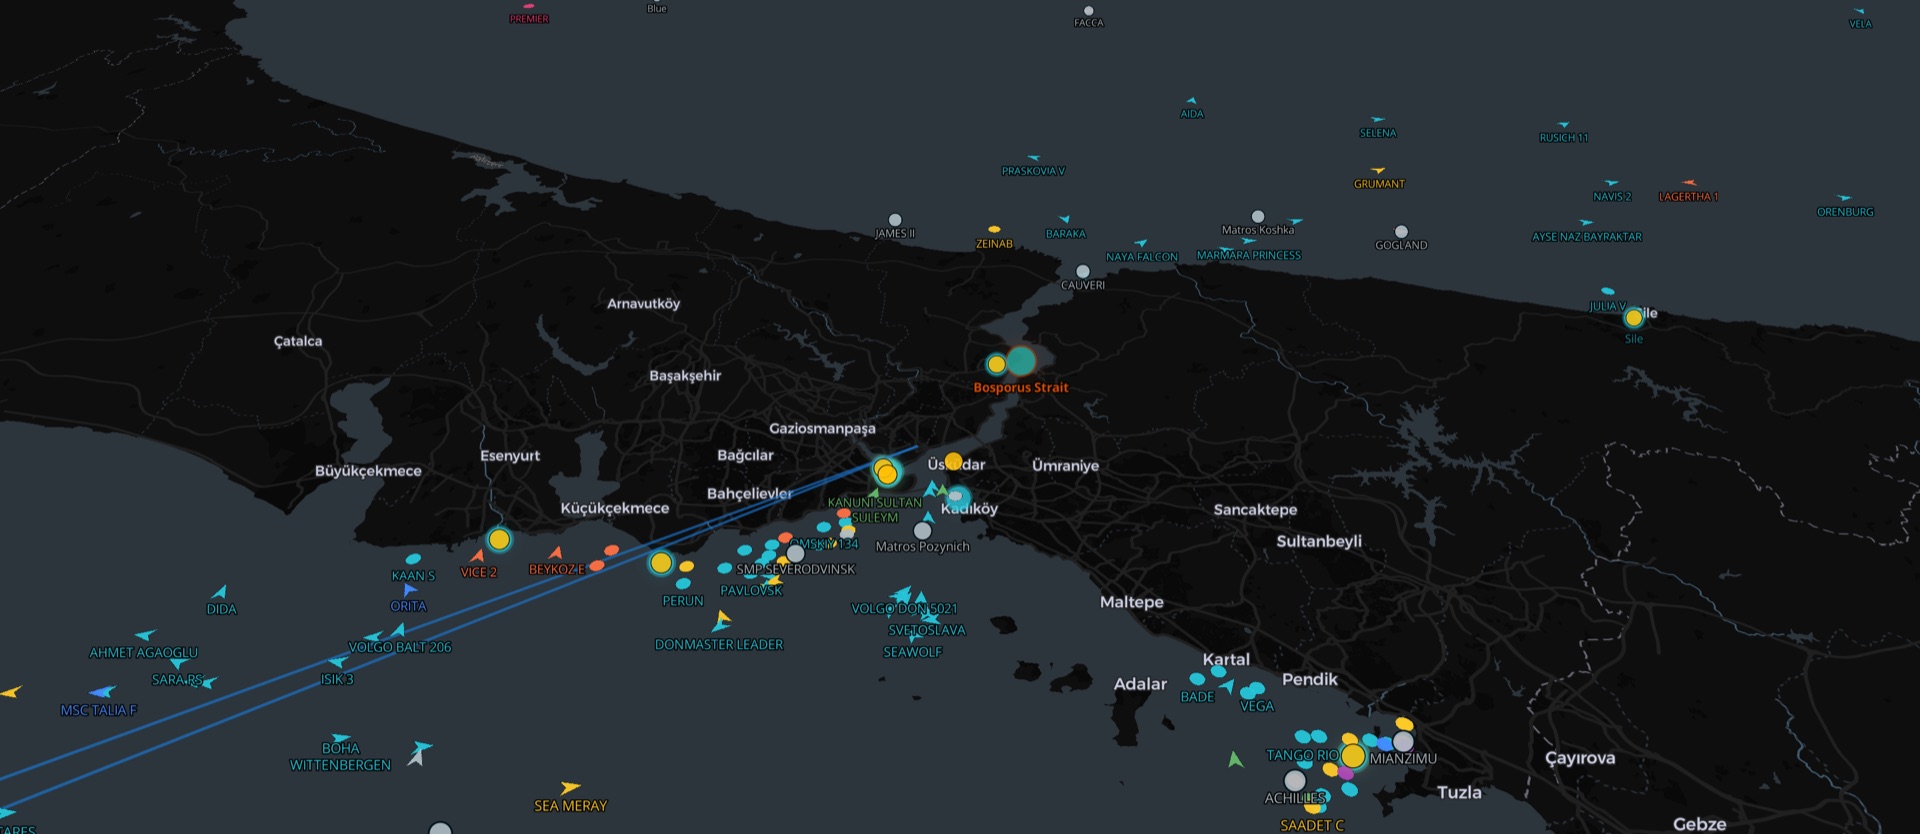Image resolution: width=1920 pixels, height=834 pixels.
Task: Select the NAYA FALCON label
Action: [1142, 257]
